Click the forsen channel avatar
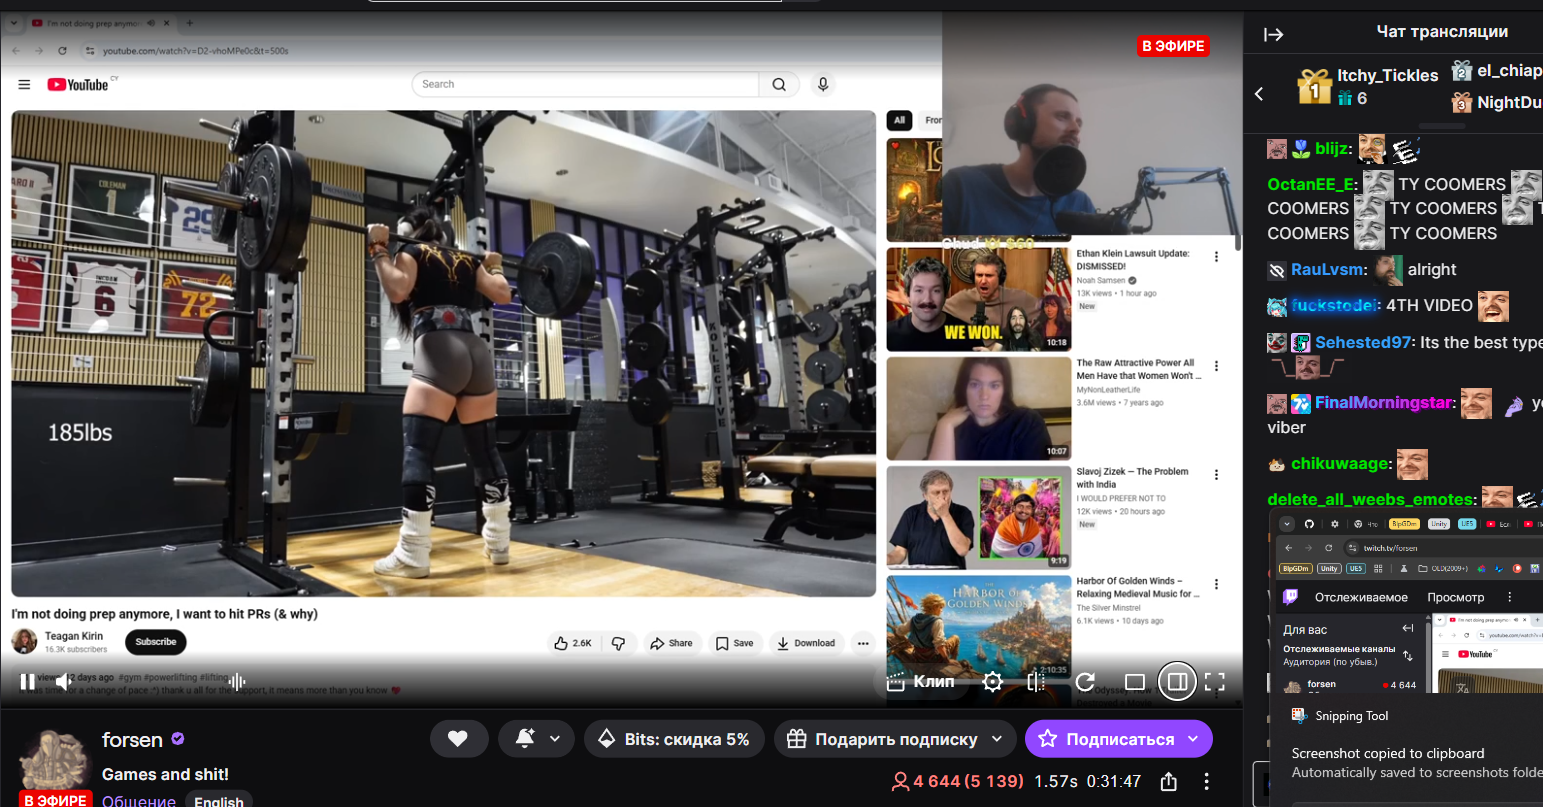1543x807 pixels. pyautogui.click(x=56, y=760)
